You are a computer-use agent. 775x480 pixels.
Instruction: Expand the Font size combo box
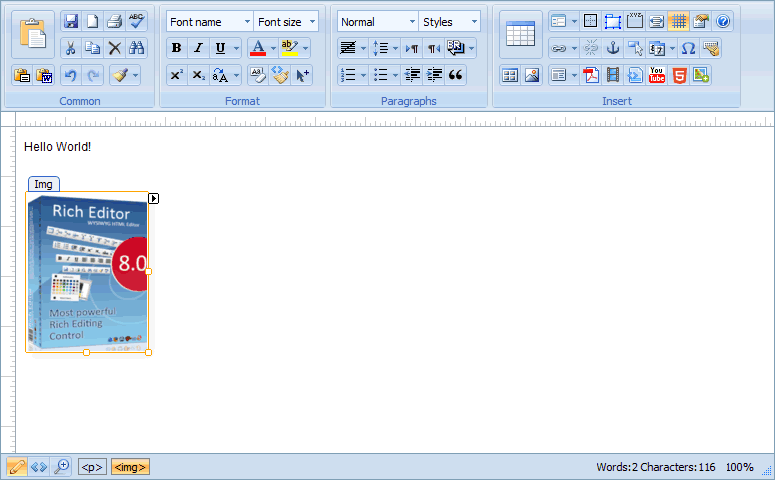[286, 21]
